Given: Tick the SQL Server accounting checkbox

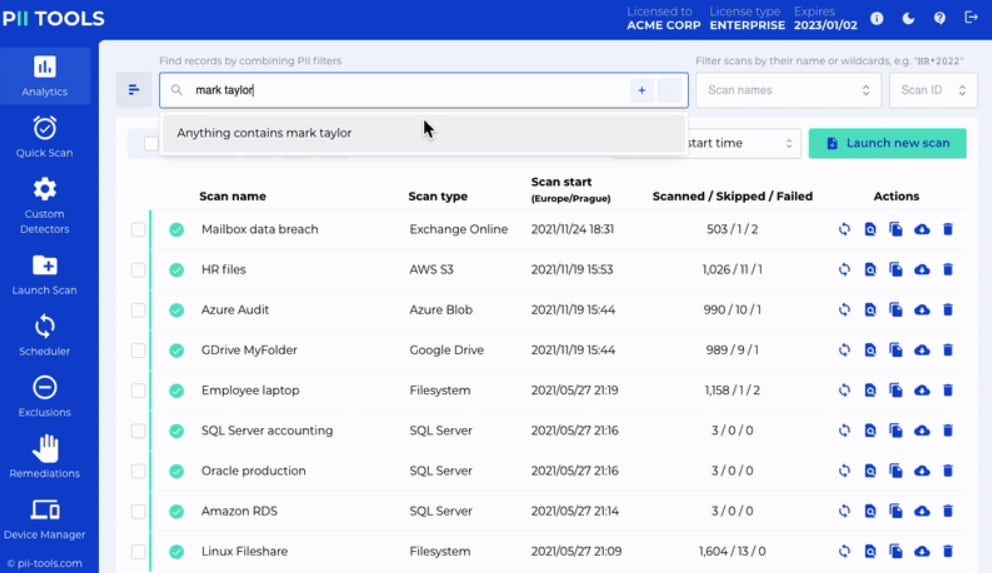Looking at the screenshot, I should (138, 431).
